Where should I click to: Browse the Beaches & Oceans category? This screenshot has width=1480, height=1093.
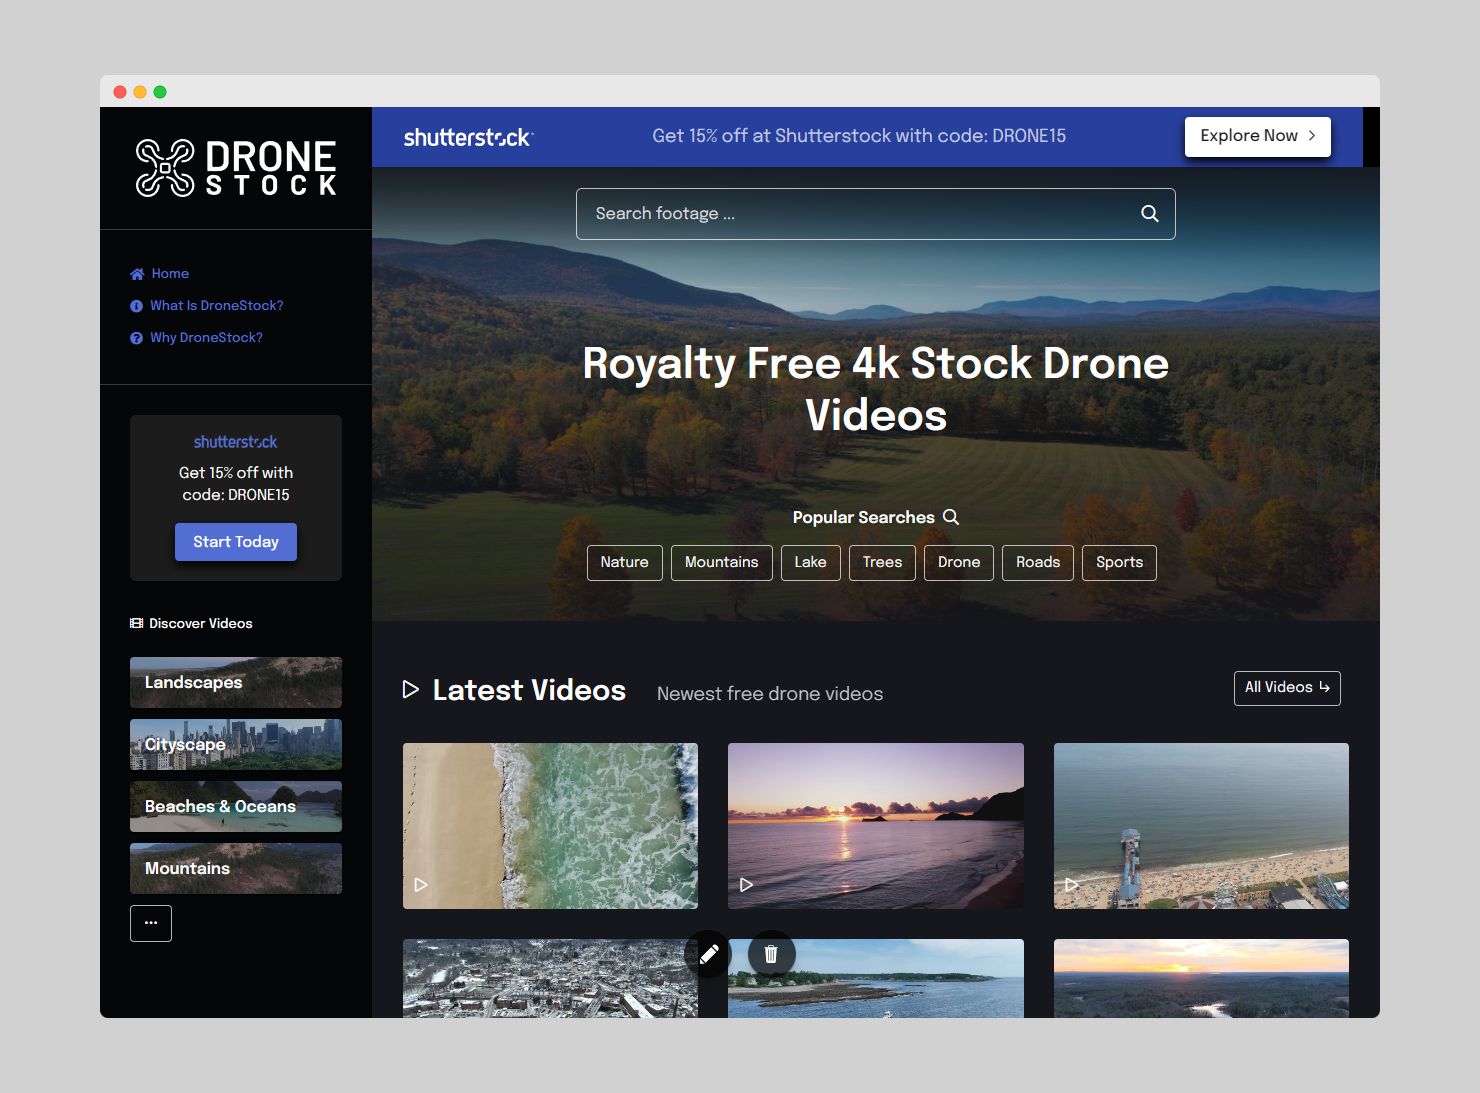point(236,807)
